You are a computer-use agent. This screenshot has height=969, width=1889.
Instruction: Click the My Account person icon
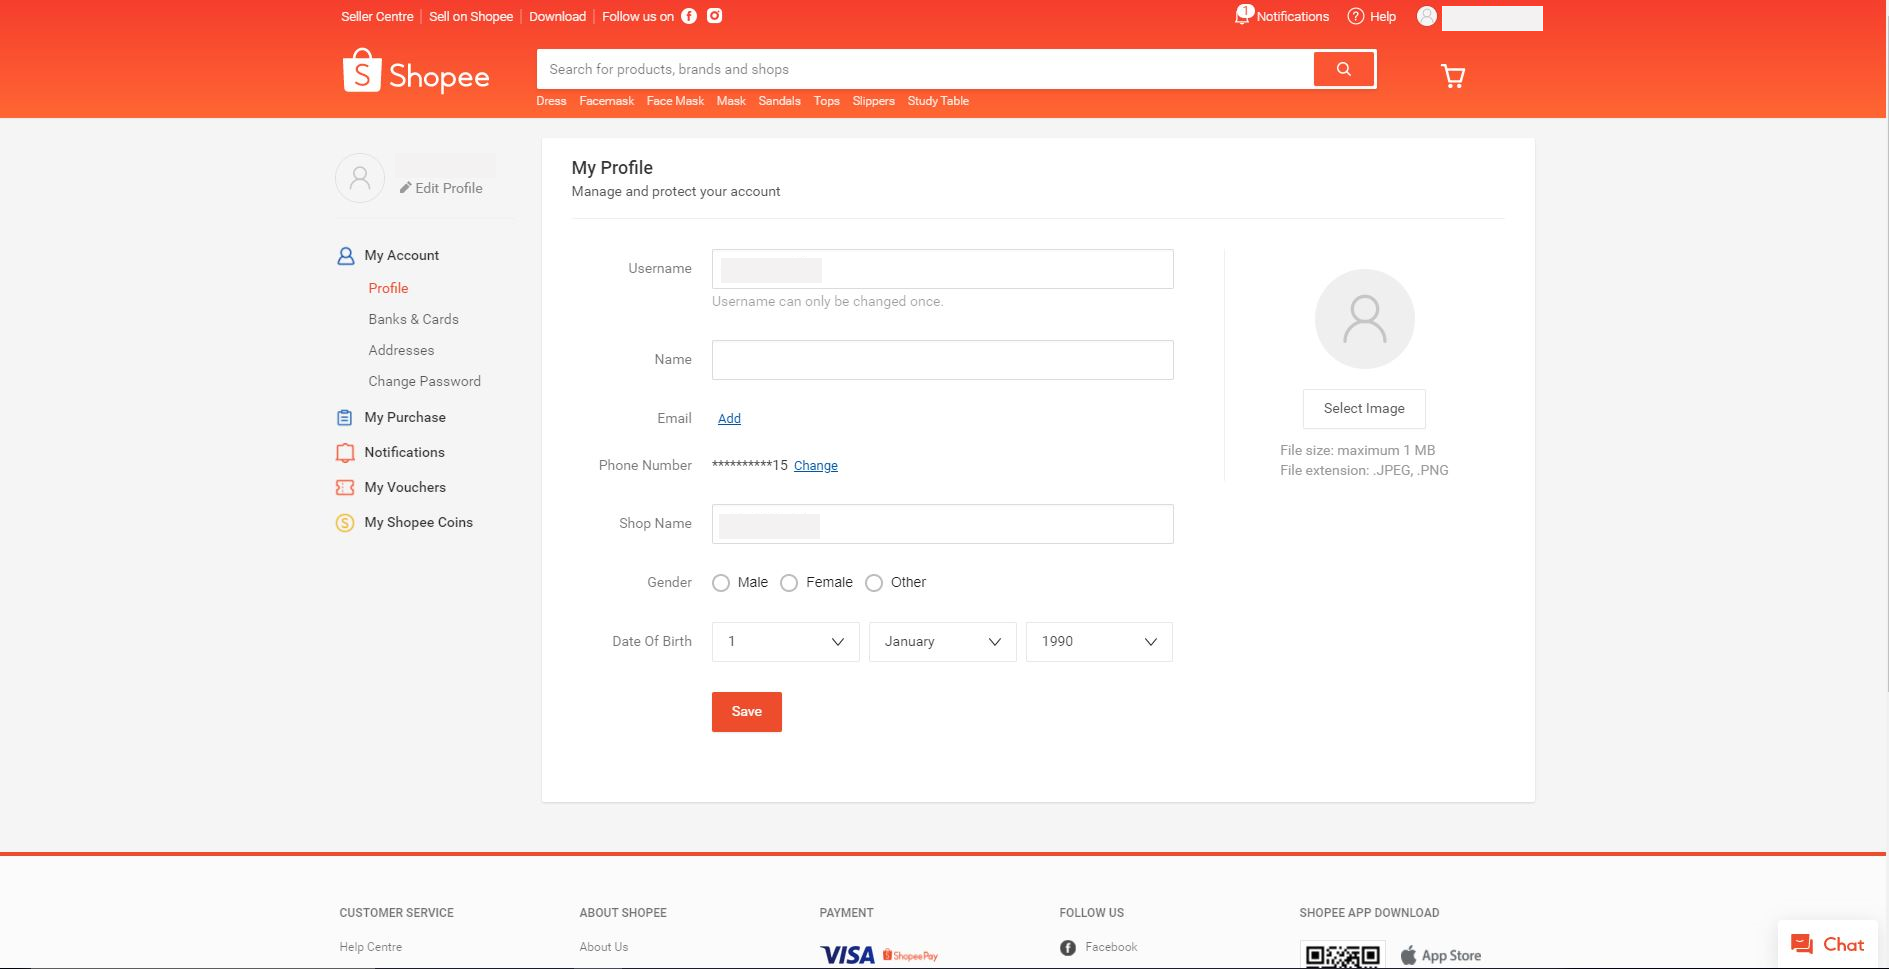(x=345, y=256)
